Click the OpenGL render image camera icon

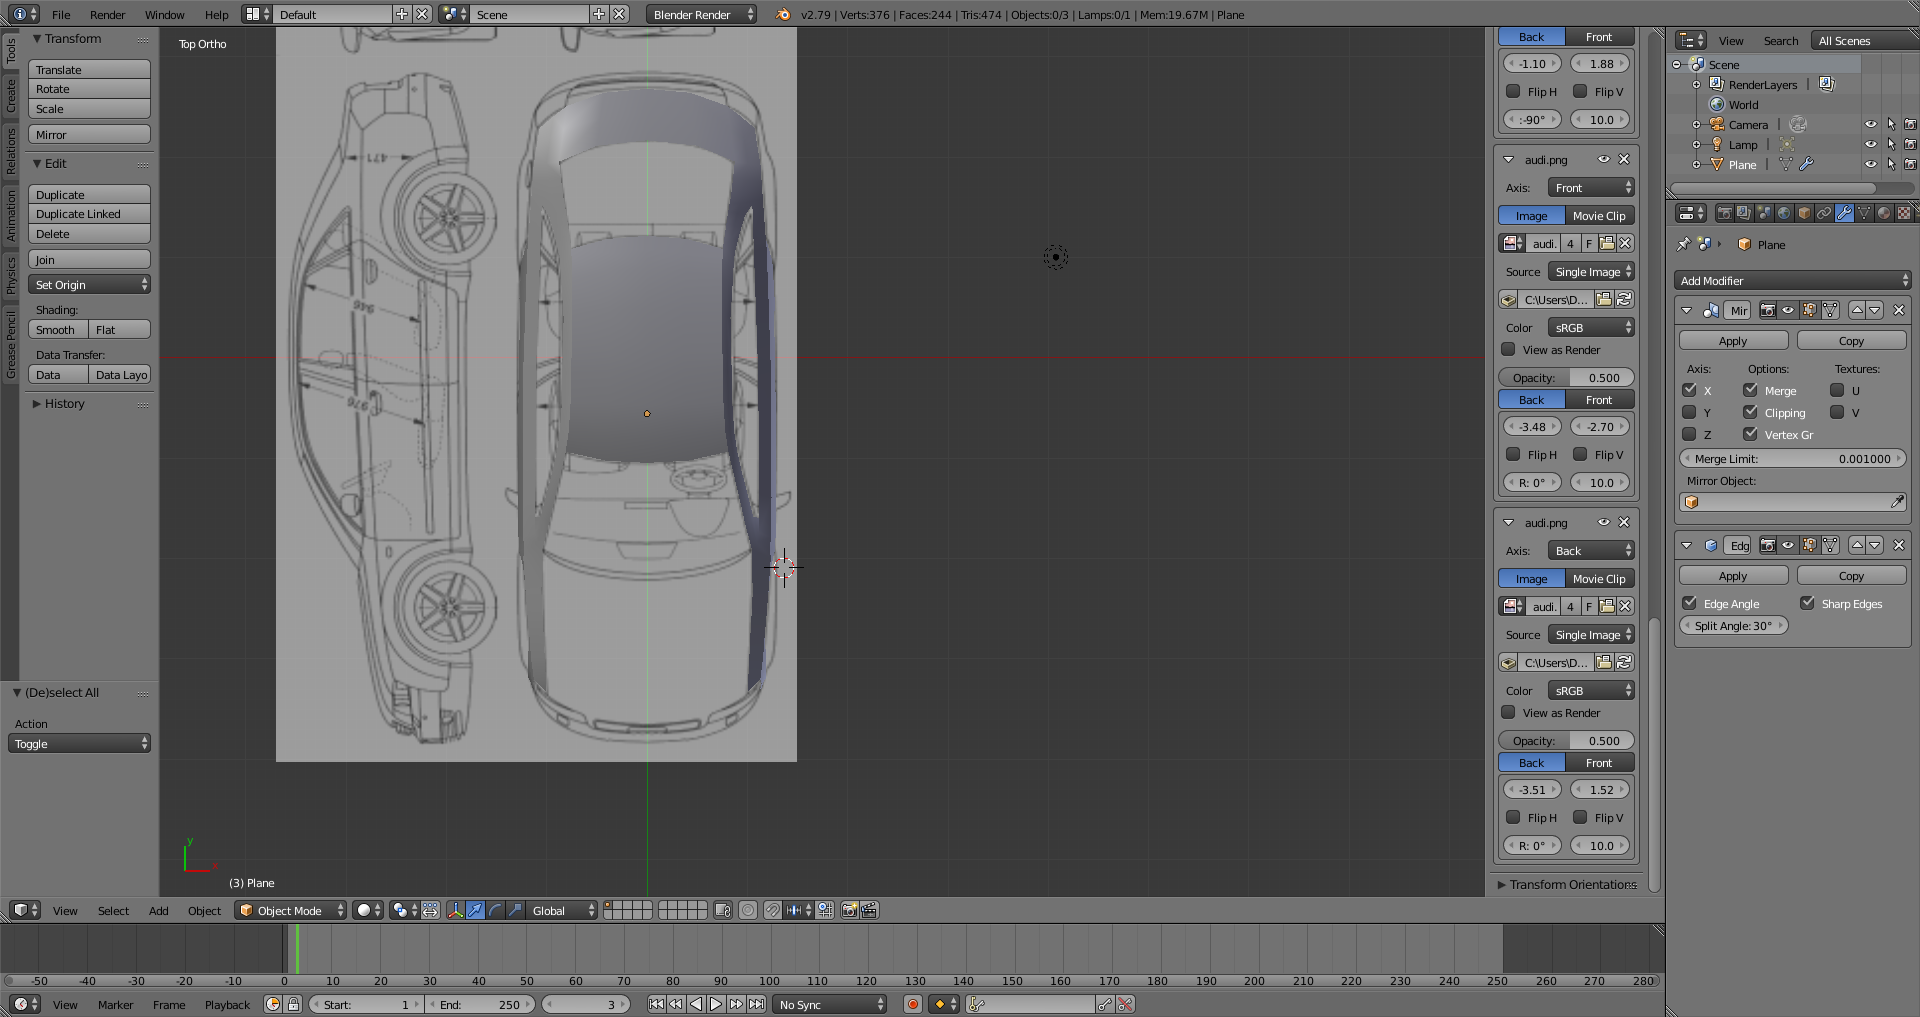[849, 910]
